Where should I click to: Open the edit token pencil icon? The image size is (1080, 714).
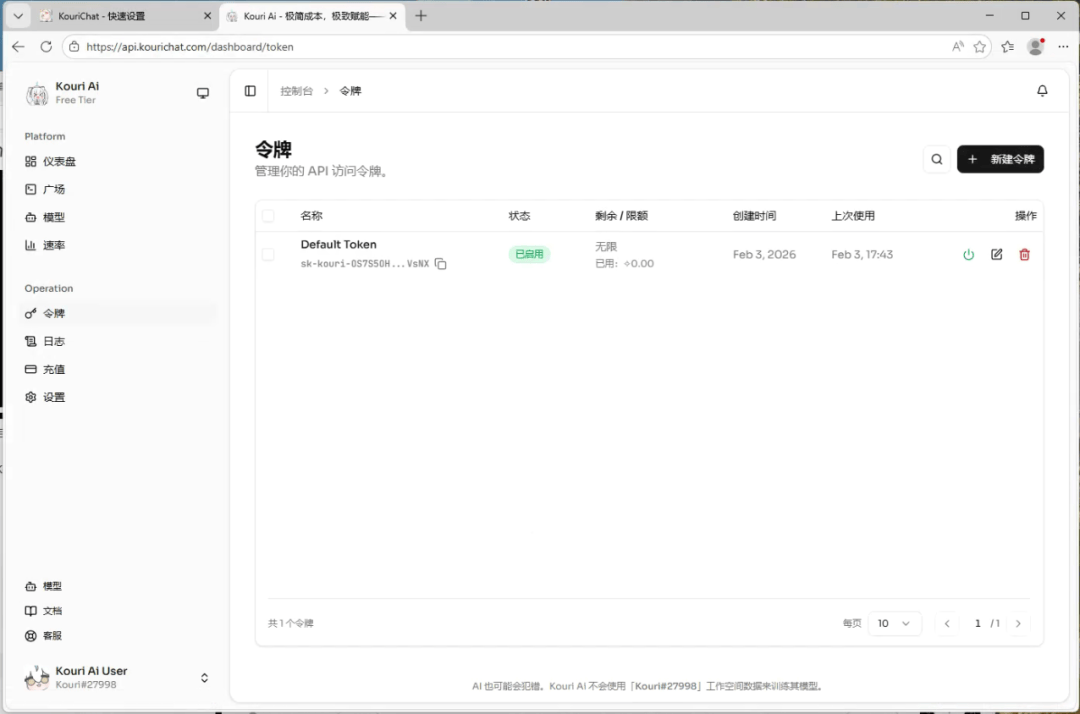point(996,255)
